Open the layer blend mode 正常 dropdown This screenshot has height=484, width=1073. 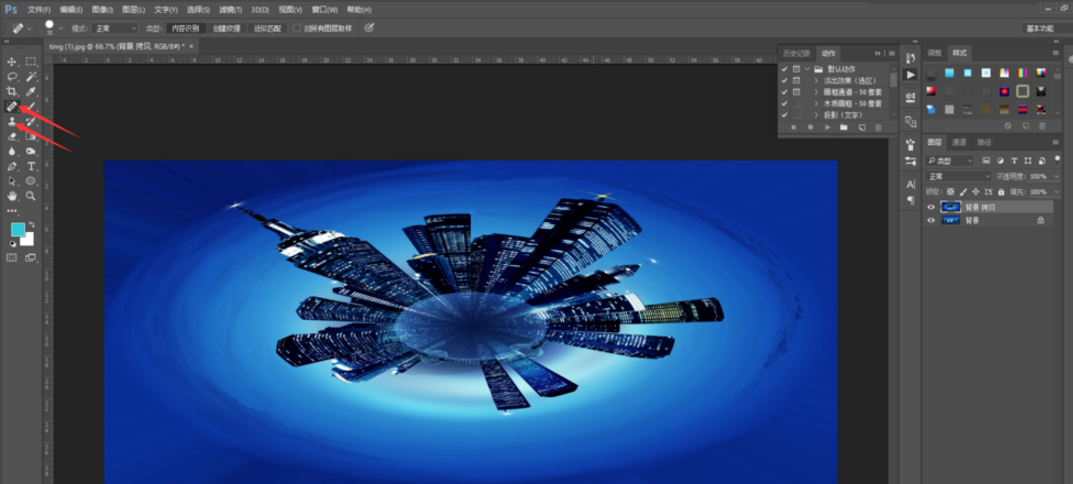[x=957, y=176]
